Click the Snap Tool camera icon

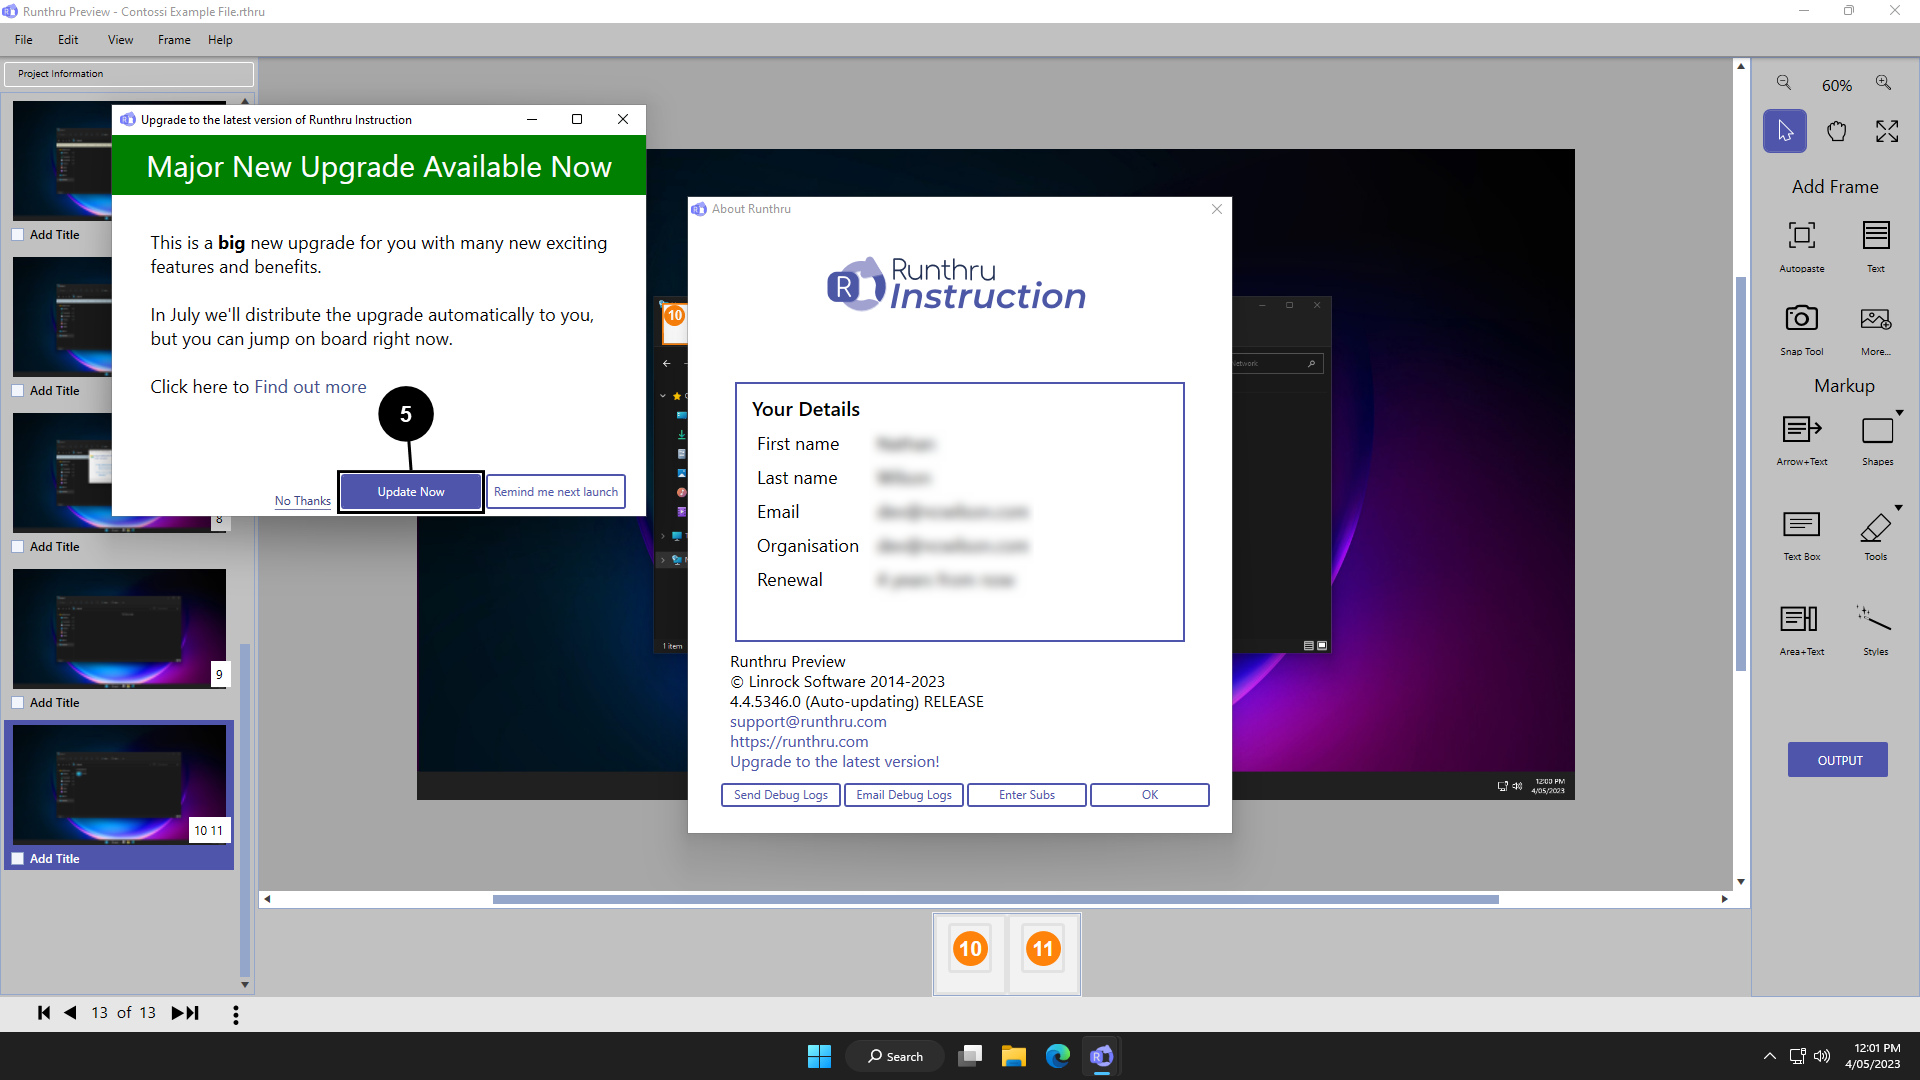coord(1801,319)
